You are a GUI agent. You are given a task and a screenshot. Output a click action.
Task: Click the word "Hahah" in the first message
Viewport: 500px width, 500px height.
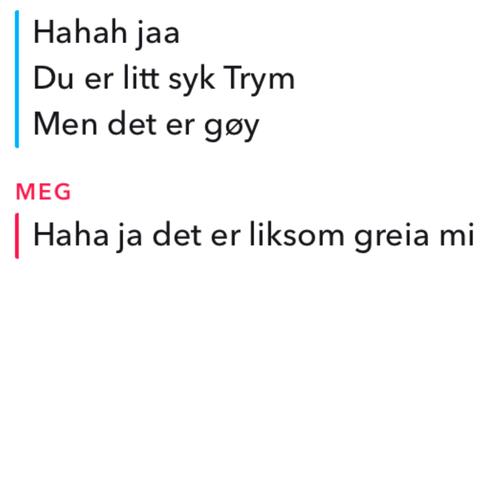[x=80, y=32]
